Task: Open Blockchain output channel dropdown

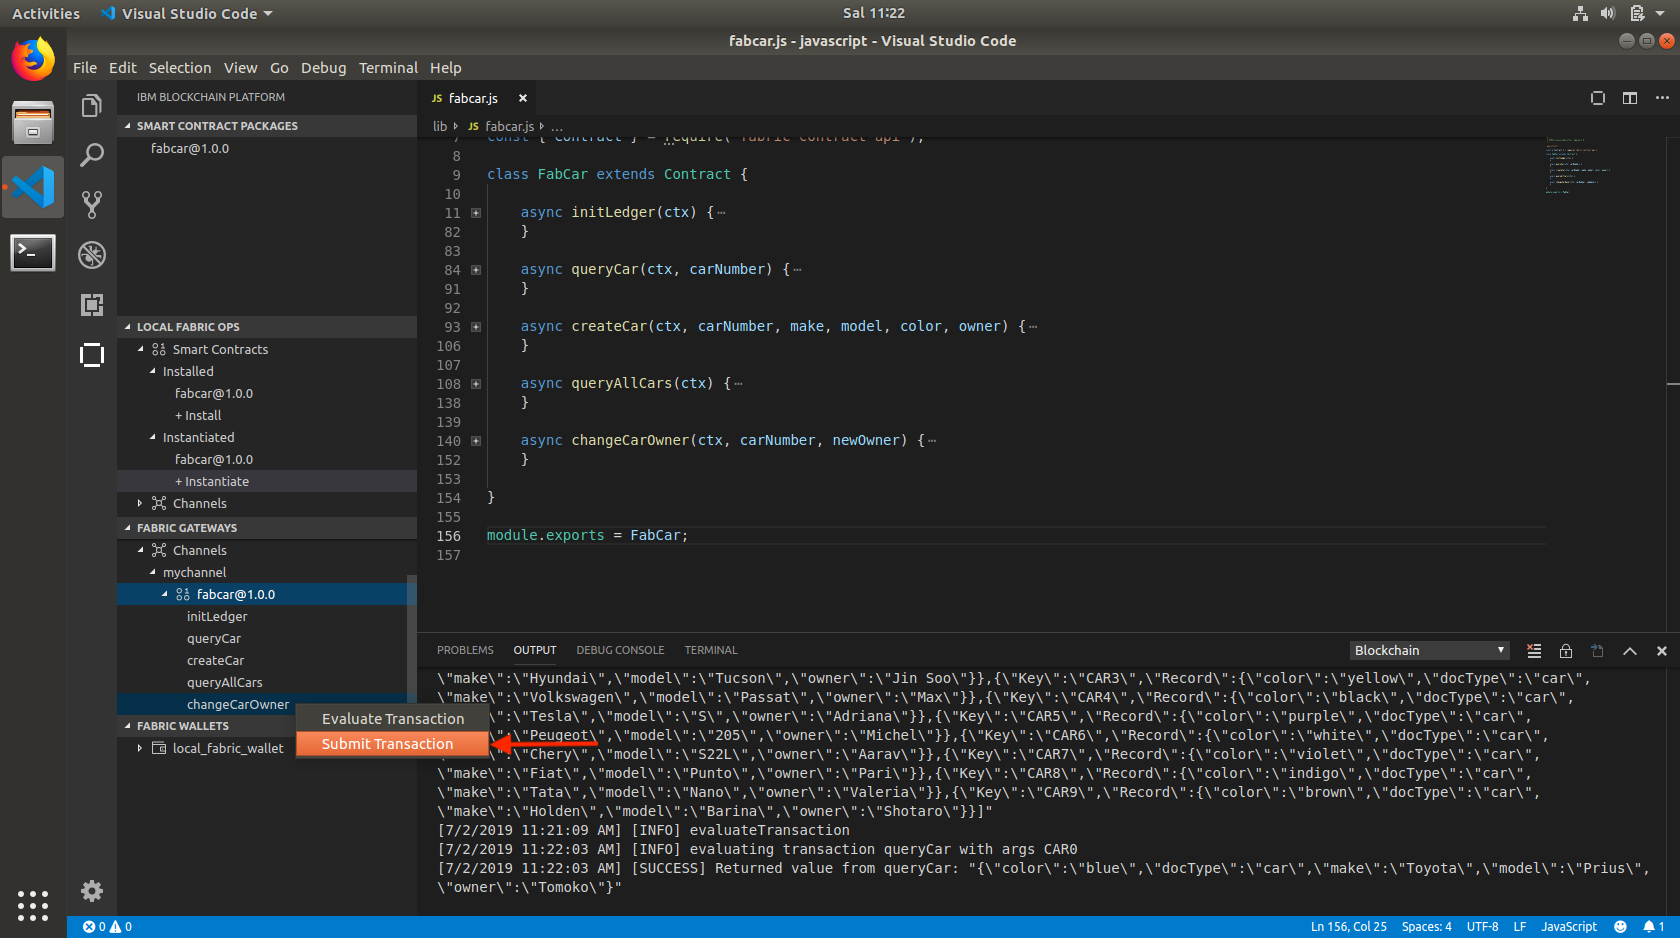Action: pyautogui.click(x=1429, y=651)
